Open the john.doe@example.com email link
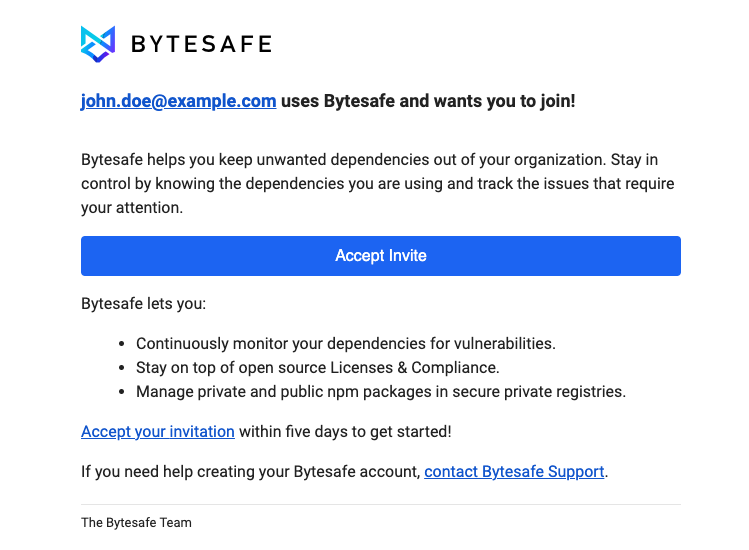Image resolution: width=749 pixels, height=550 pixels. coord(179,101)
